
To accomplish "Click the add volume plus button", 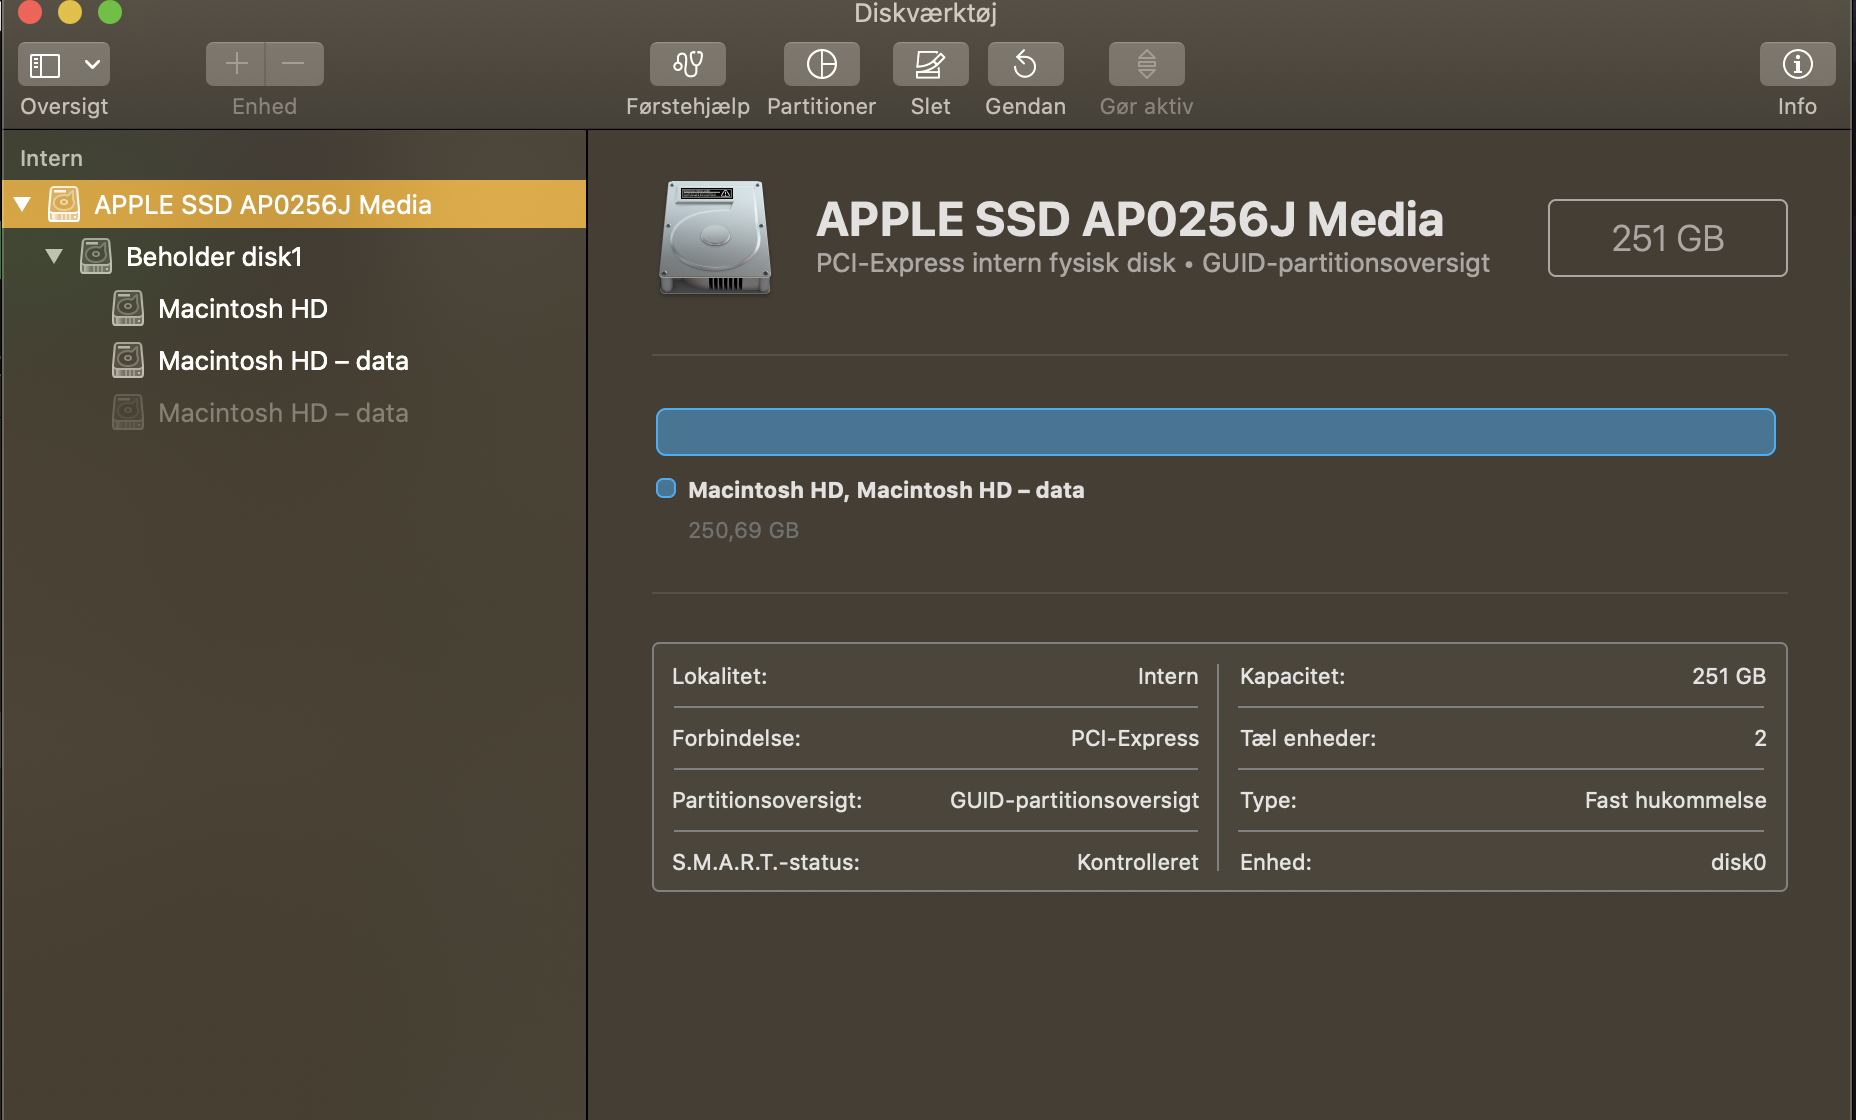I will (236, 64).
